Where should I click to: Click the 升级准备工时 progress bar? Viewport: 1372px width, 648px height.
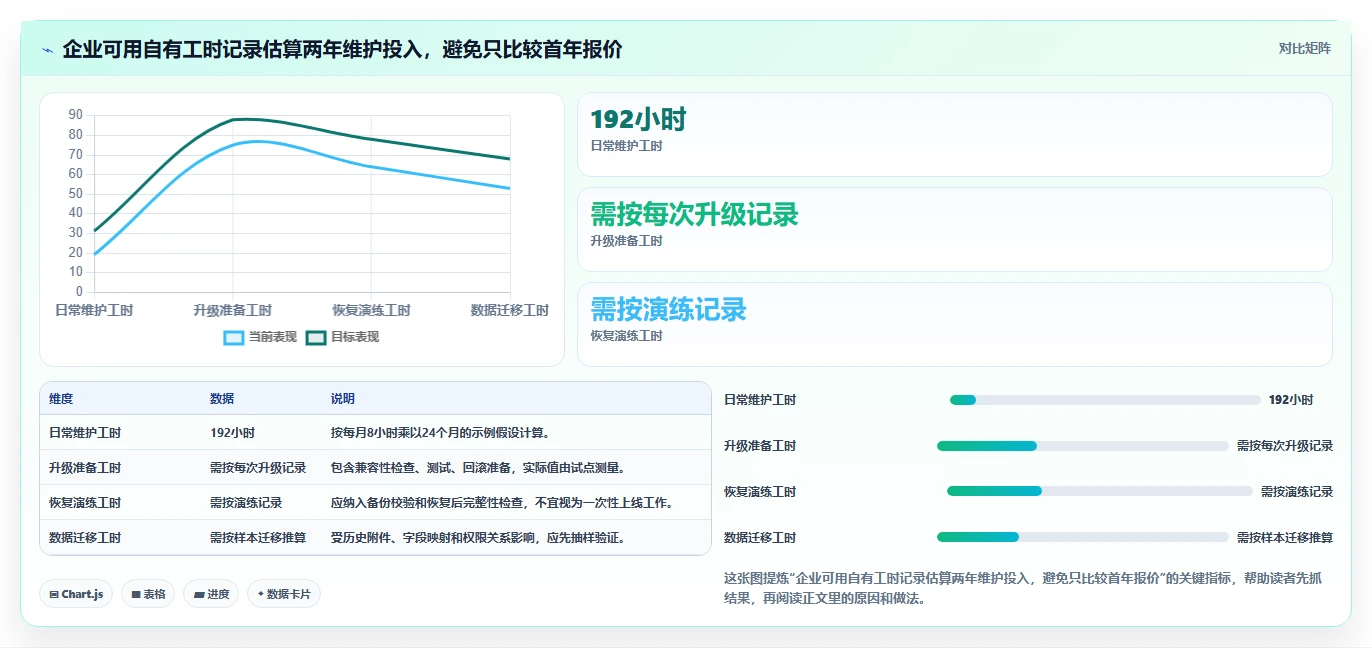[x=1083, y=446]
